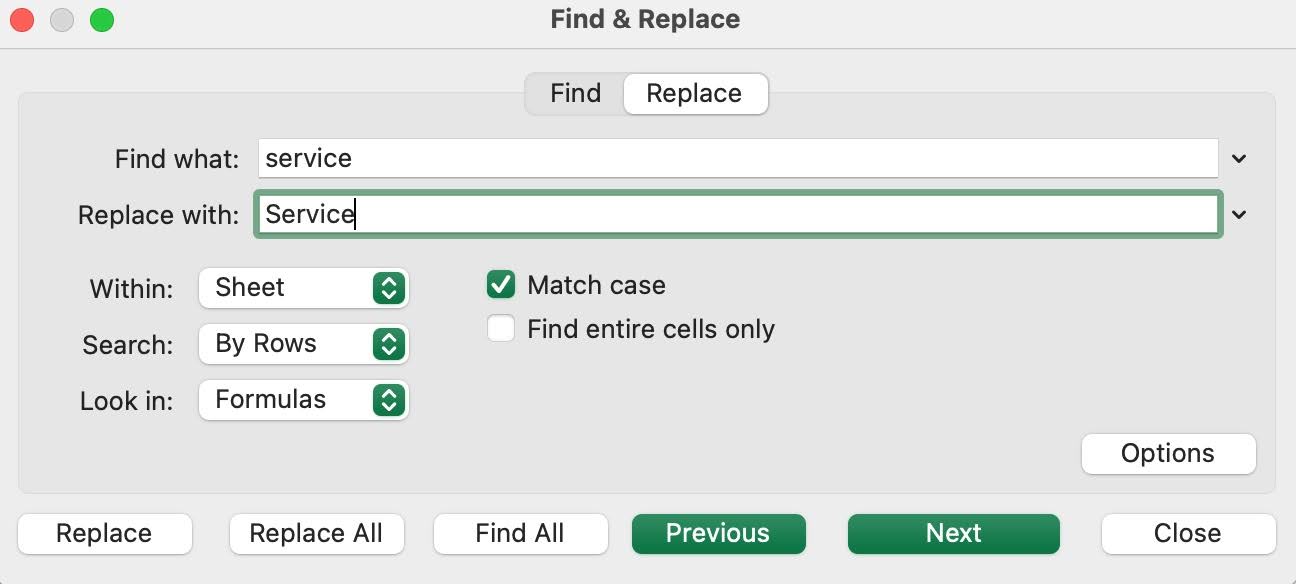The image size is (1296, 584).
Task: Advance to the Next match
Action: point(953,533)
